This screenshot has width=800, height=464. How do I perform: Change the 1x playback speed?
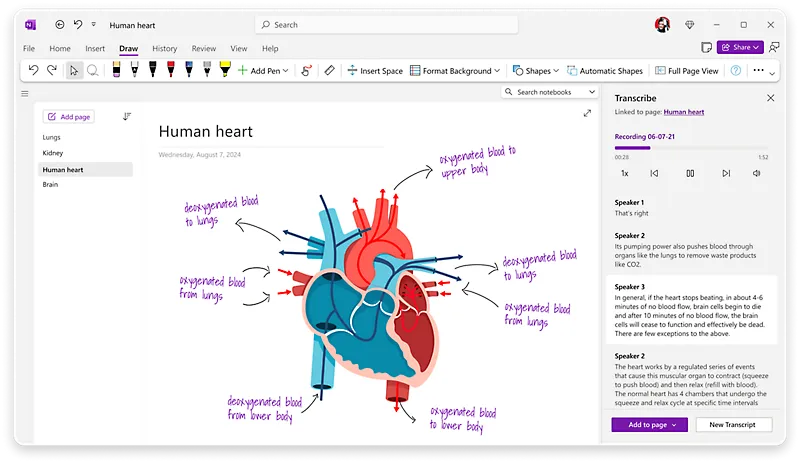(x=624, y=174)
